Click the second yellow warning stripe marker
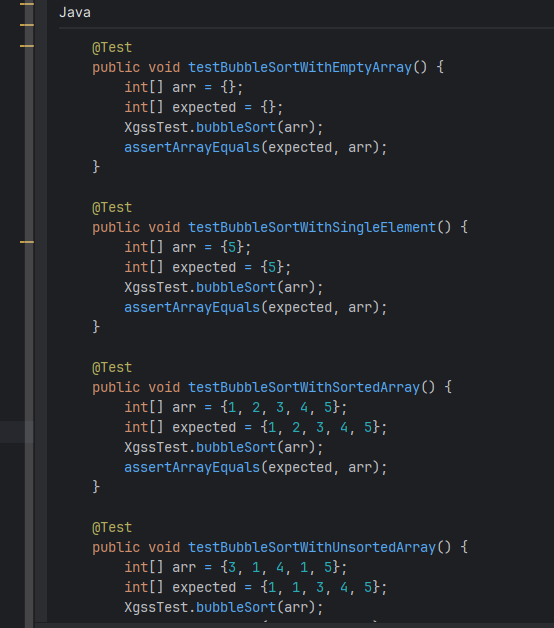This screenshot has height=628, width=554. [x=27, y=25]
